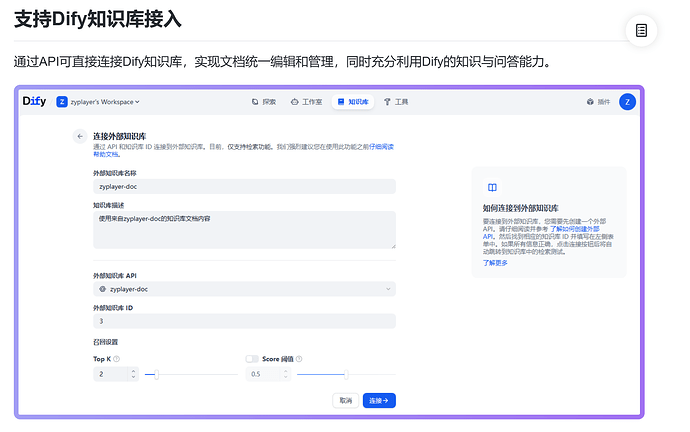Adjust the Top K slider handle
Image resolution: width=690 pixels, height=432 pixels.
click(156, 374)
